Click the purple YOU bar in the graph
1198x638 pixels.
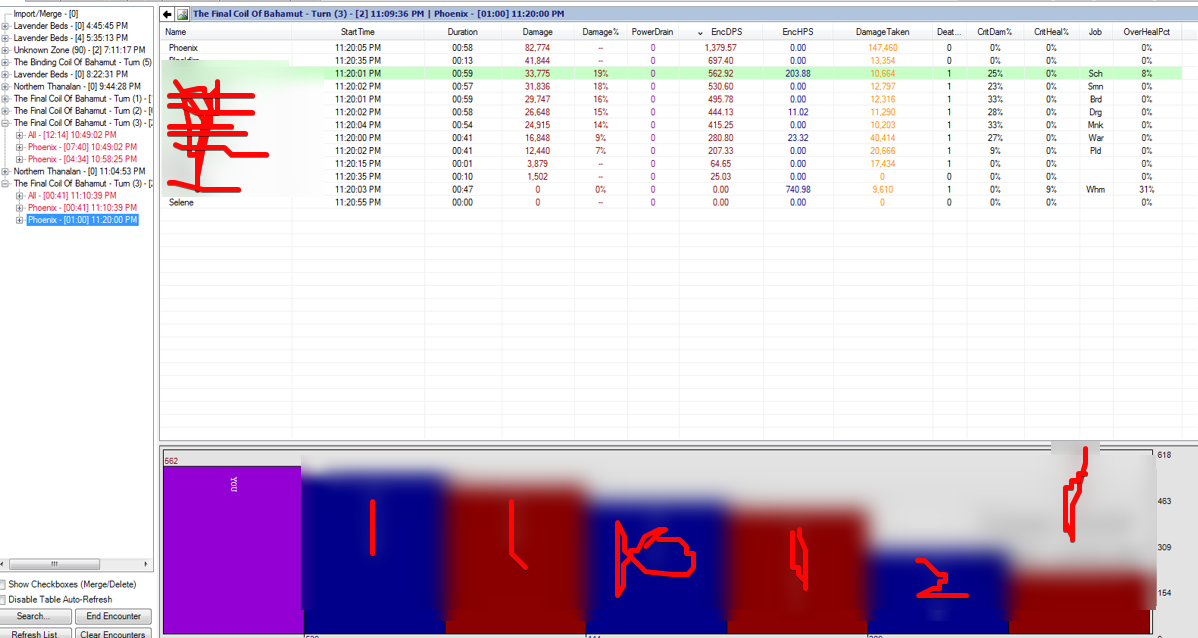233,549
